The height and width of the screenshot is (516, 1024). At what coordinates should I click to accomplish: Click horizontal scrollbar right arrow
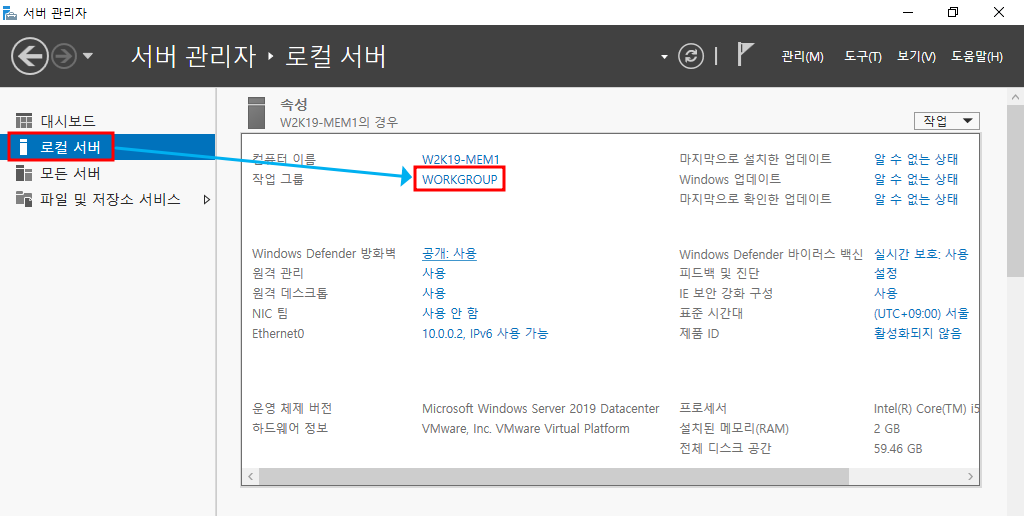tap(971, 477)
